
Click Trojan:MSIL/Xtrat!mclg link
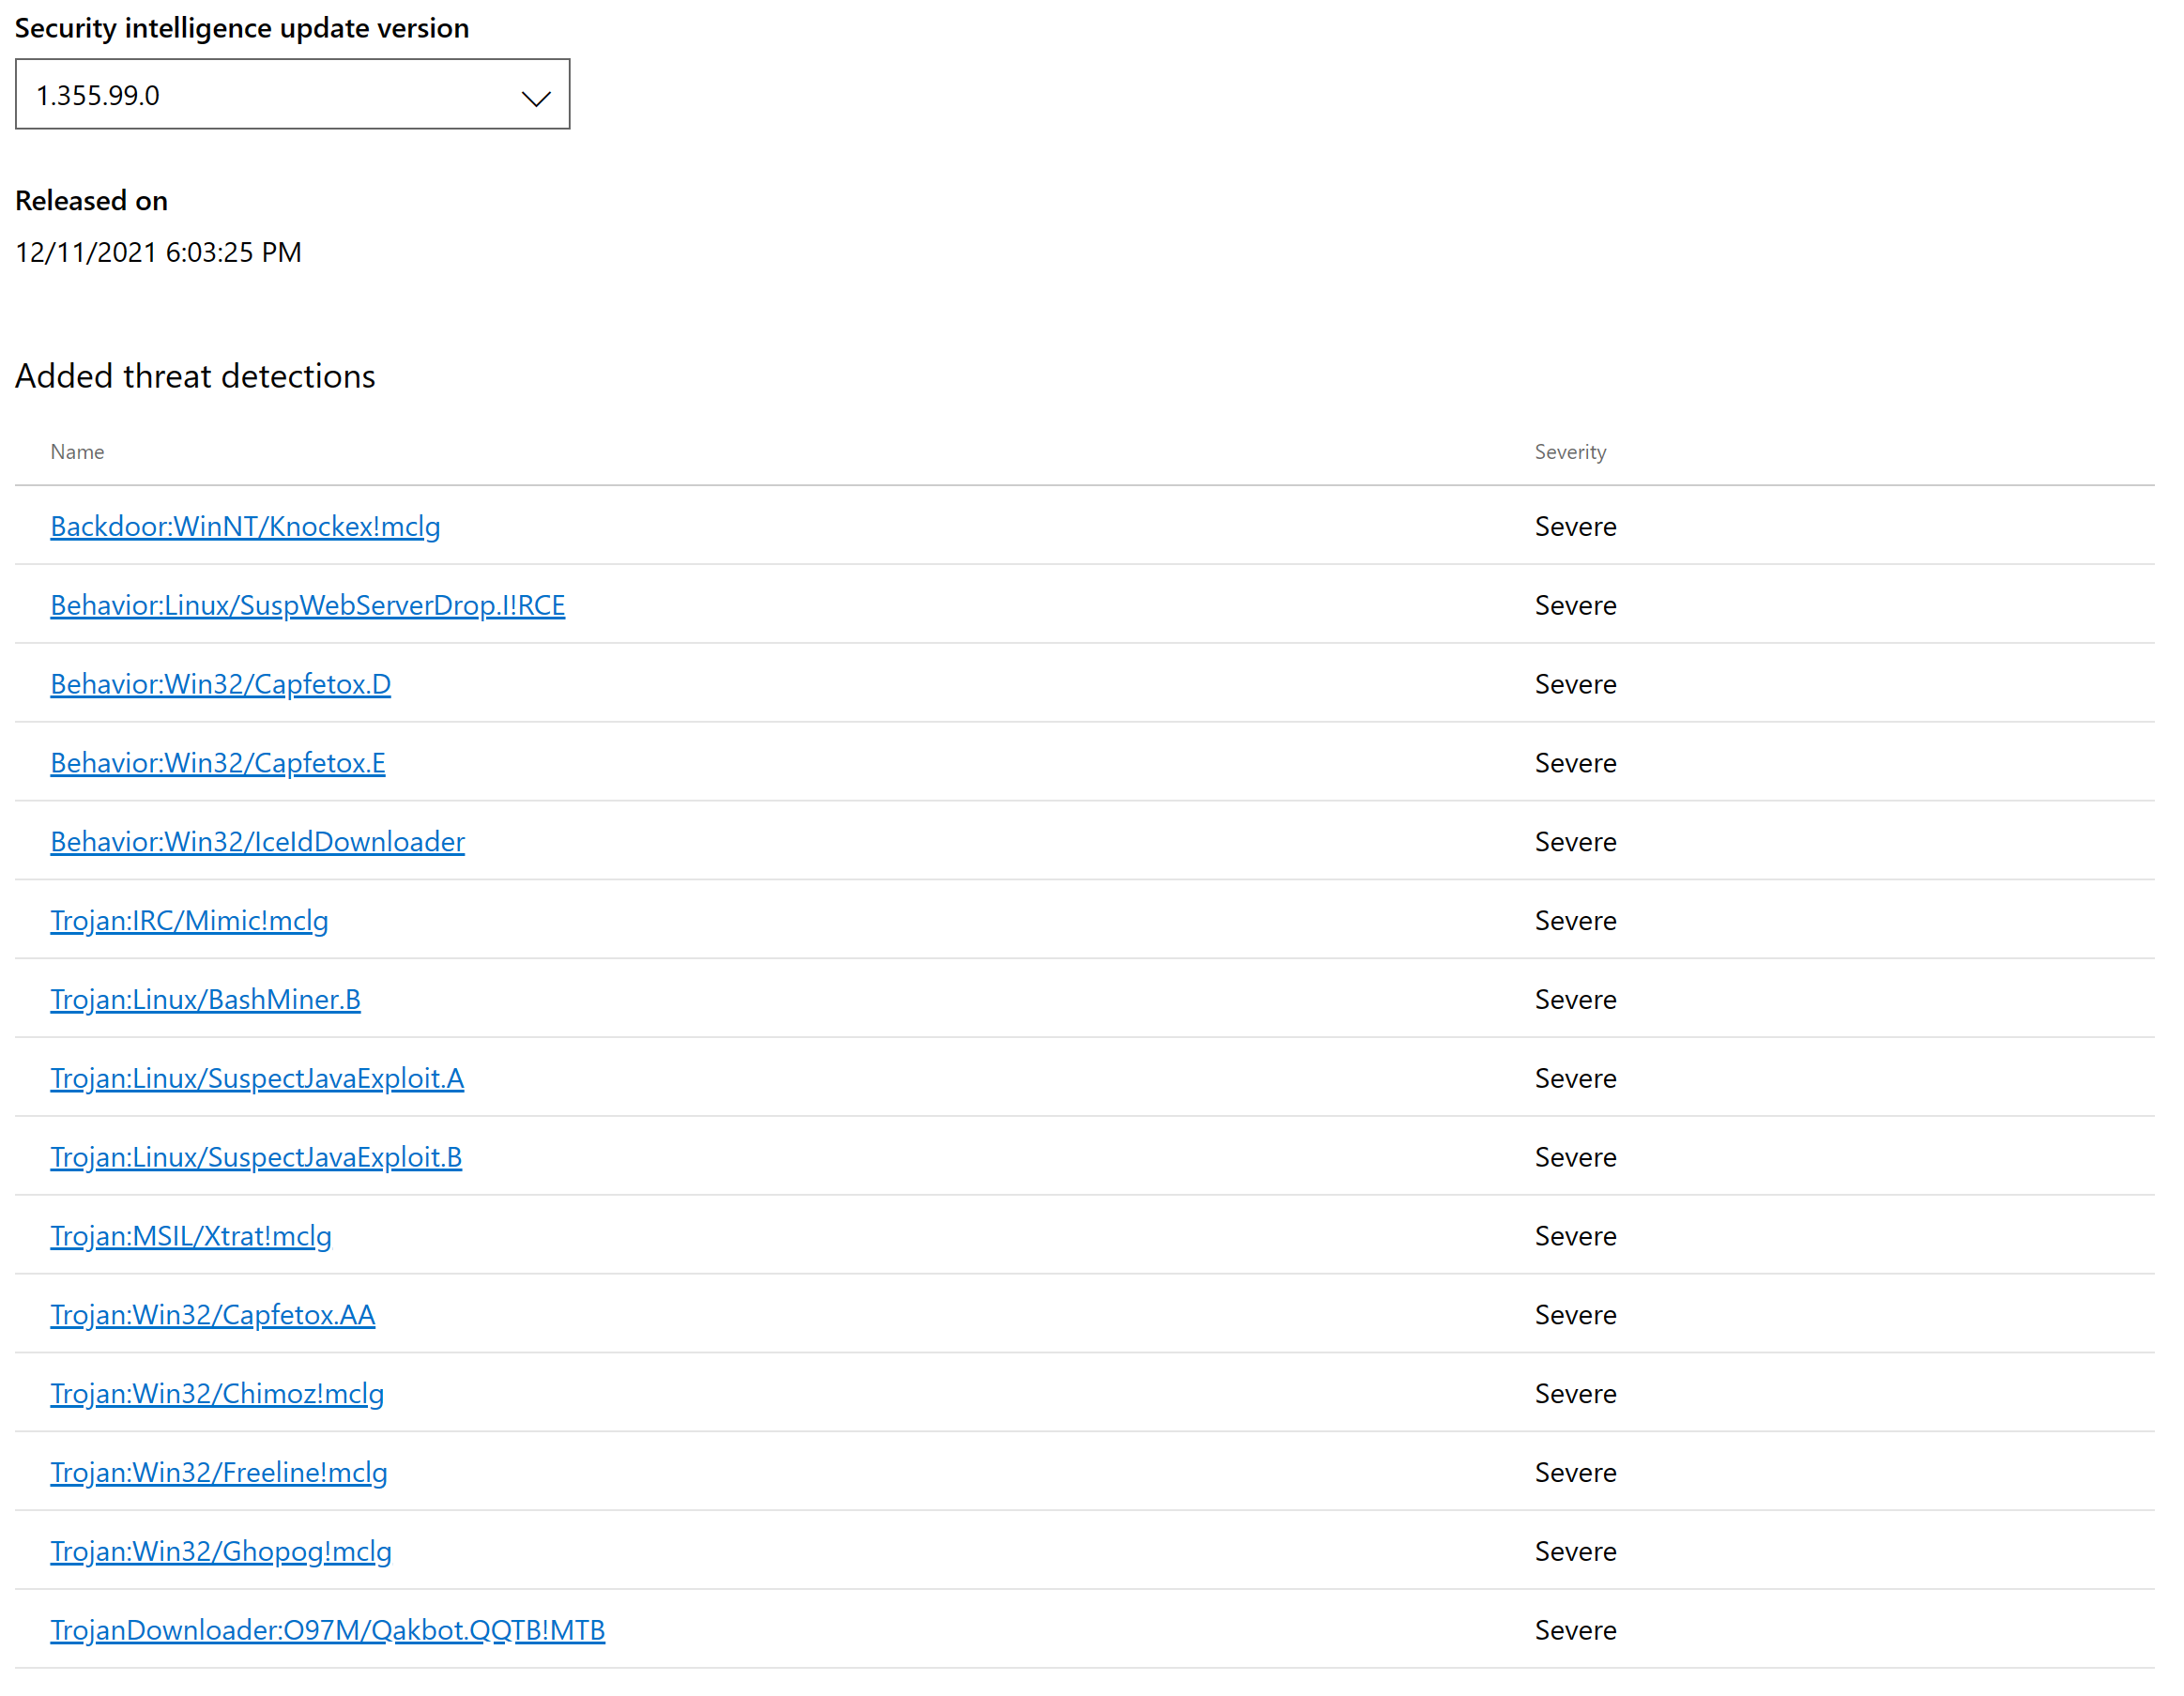coord(191,1236)
